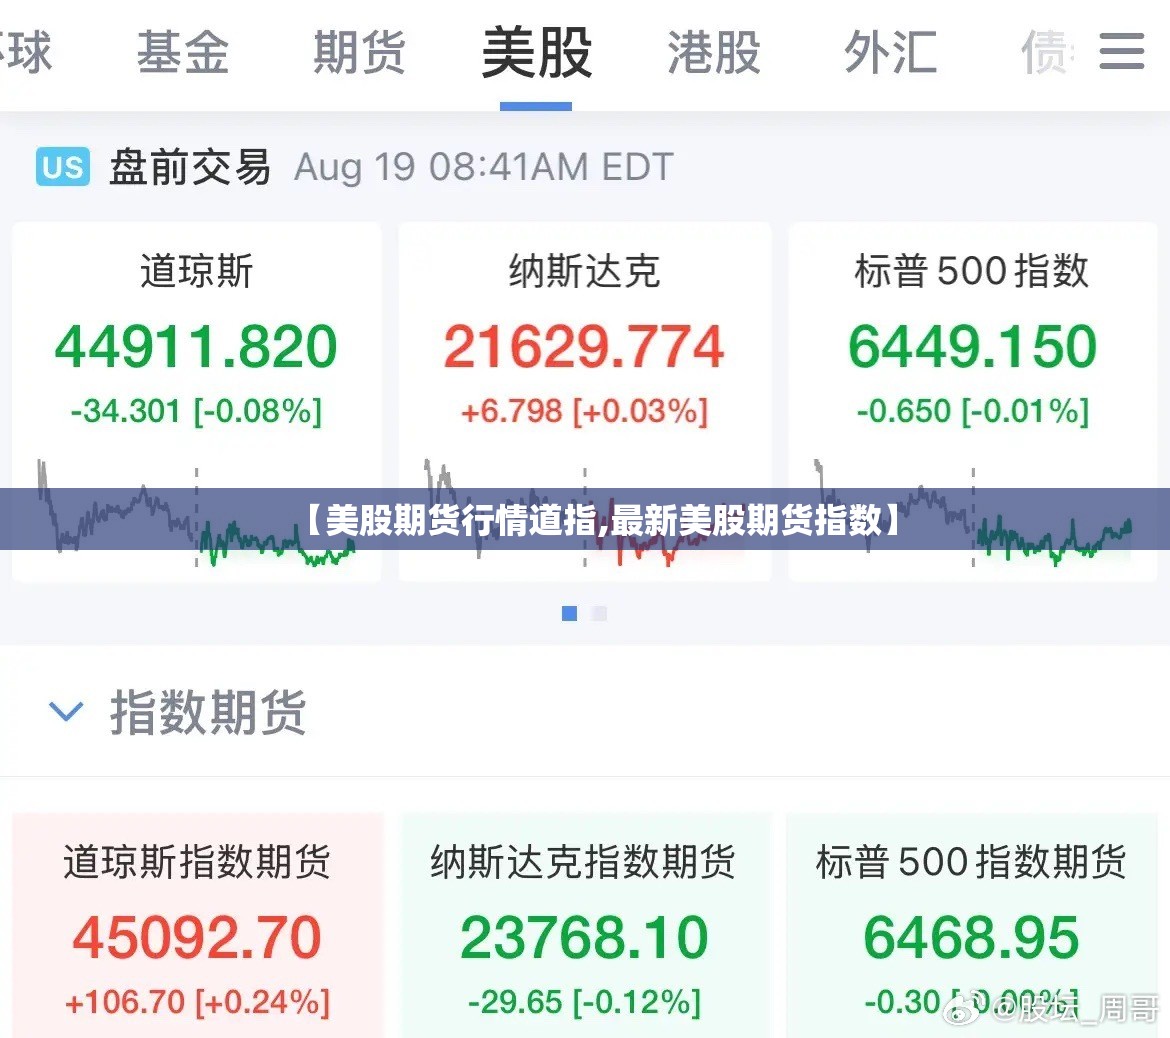View the 道琼斯 intraday mini chart

tap(197, 514)
